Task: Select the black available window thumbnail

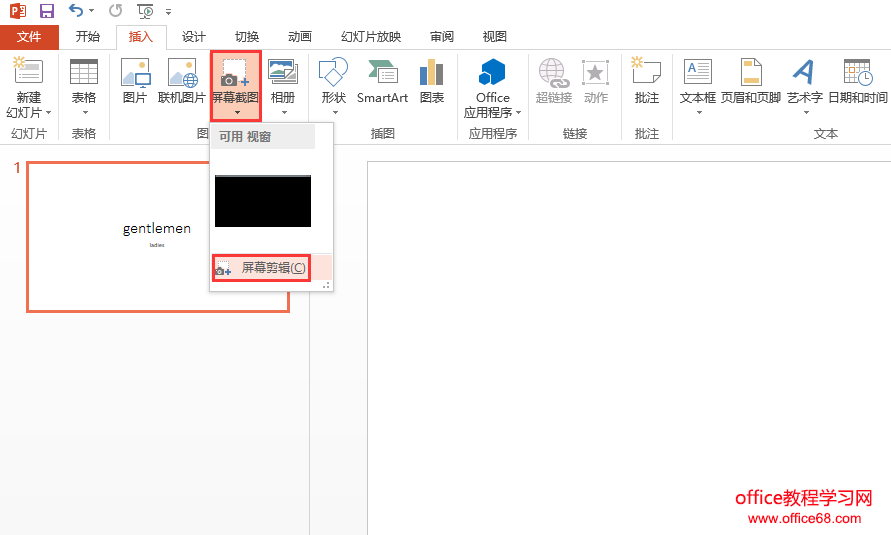Action: click(x=263, y=201)
